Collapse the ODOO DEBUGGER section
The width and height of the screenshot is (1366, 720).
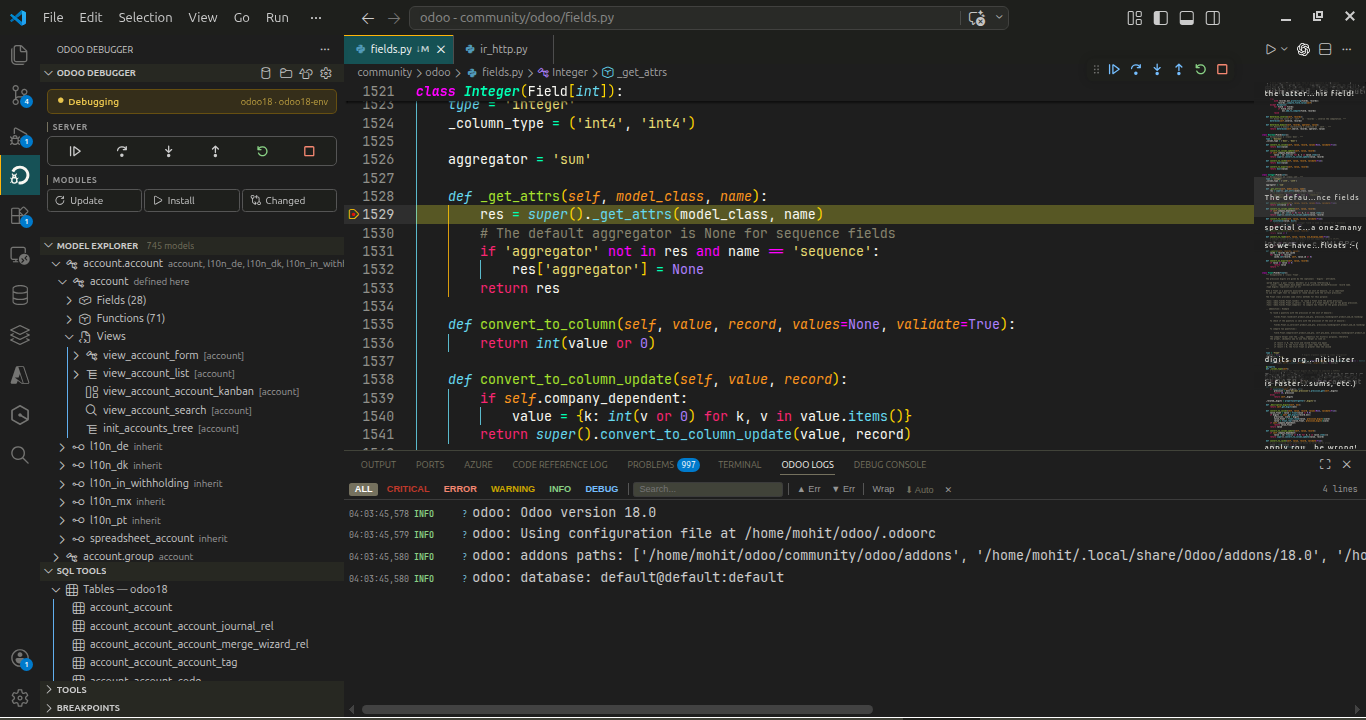[96, 73]
